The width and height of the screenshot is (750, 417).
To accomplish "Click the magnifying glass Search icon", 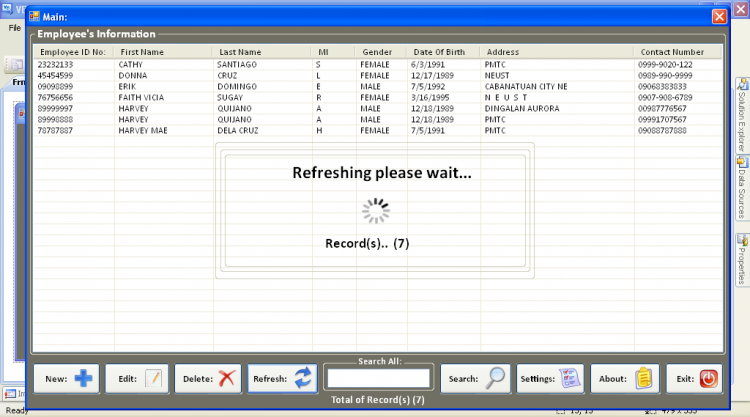I will tap(495, 378).
